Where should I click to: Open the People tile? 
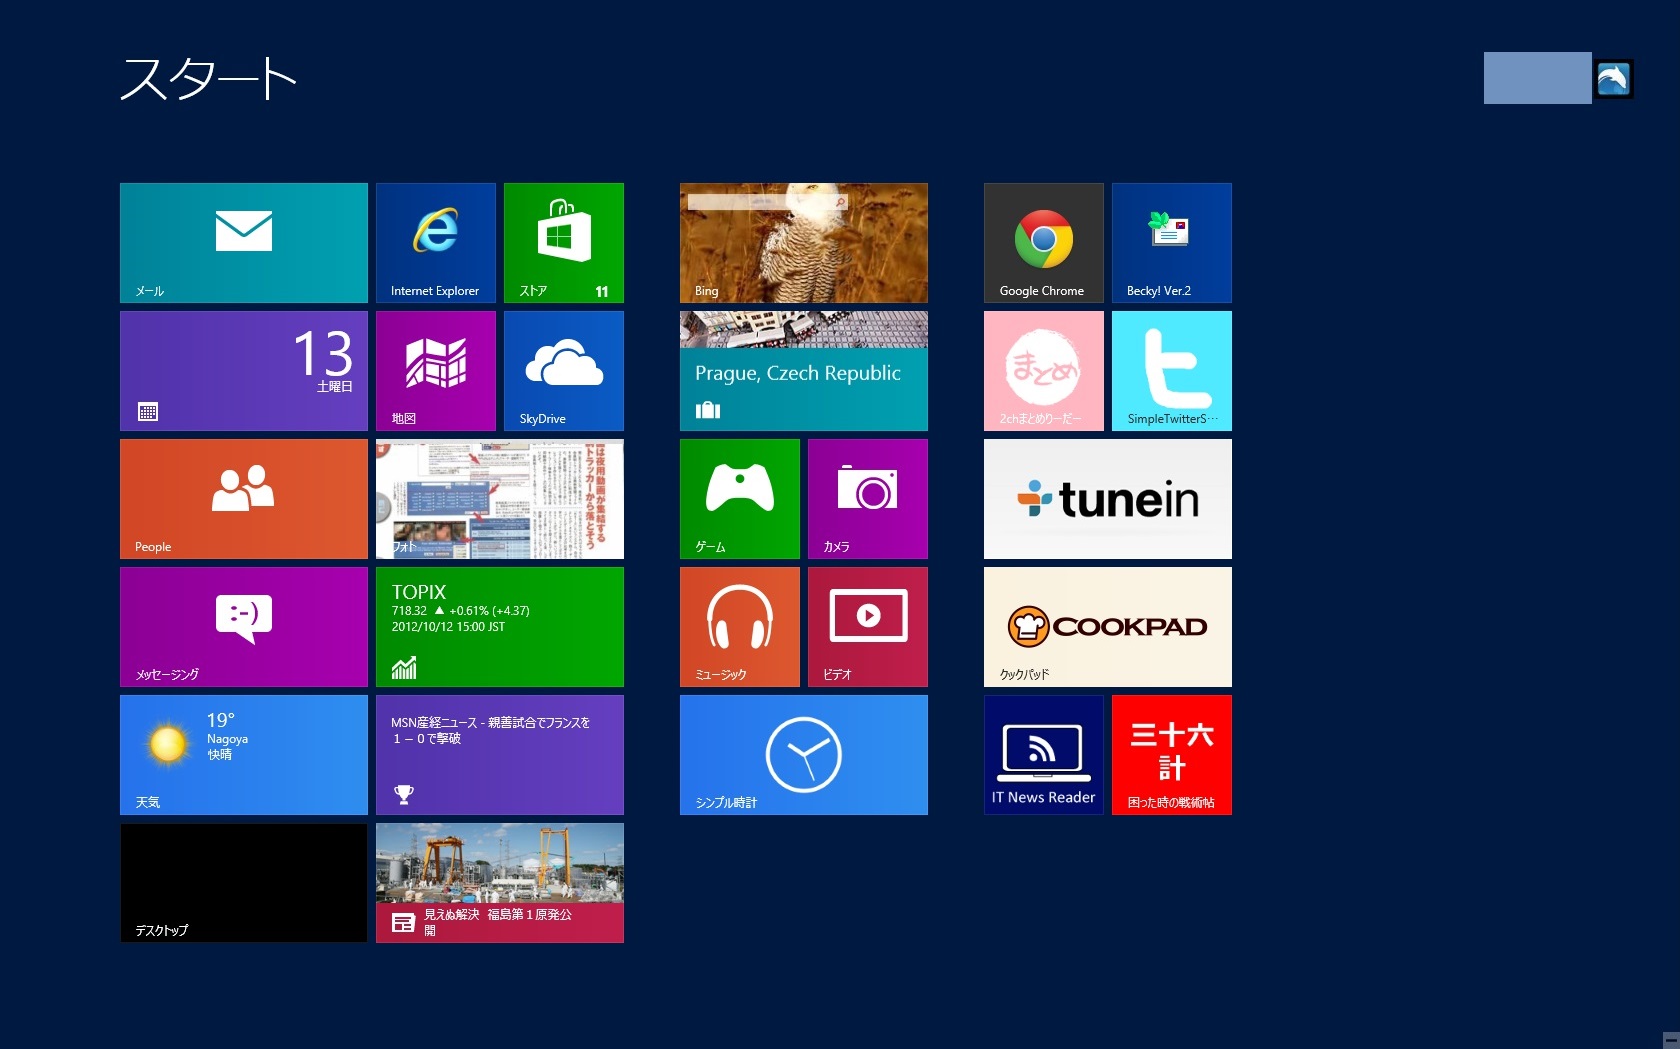pos(244,499)
